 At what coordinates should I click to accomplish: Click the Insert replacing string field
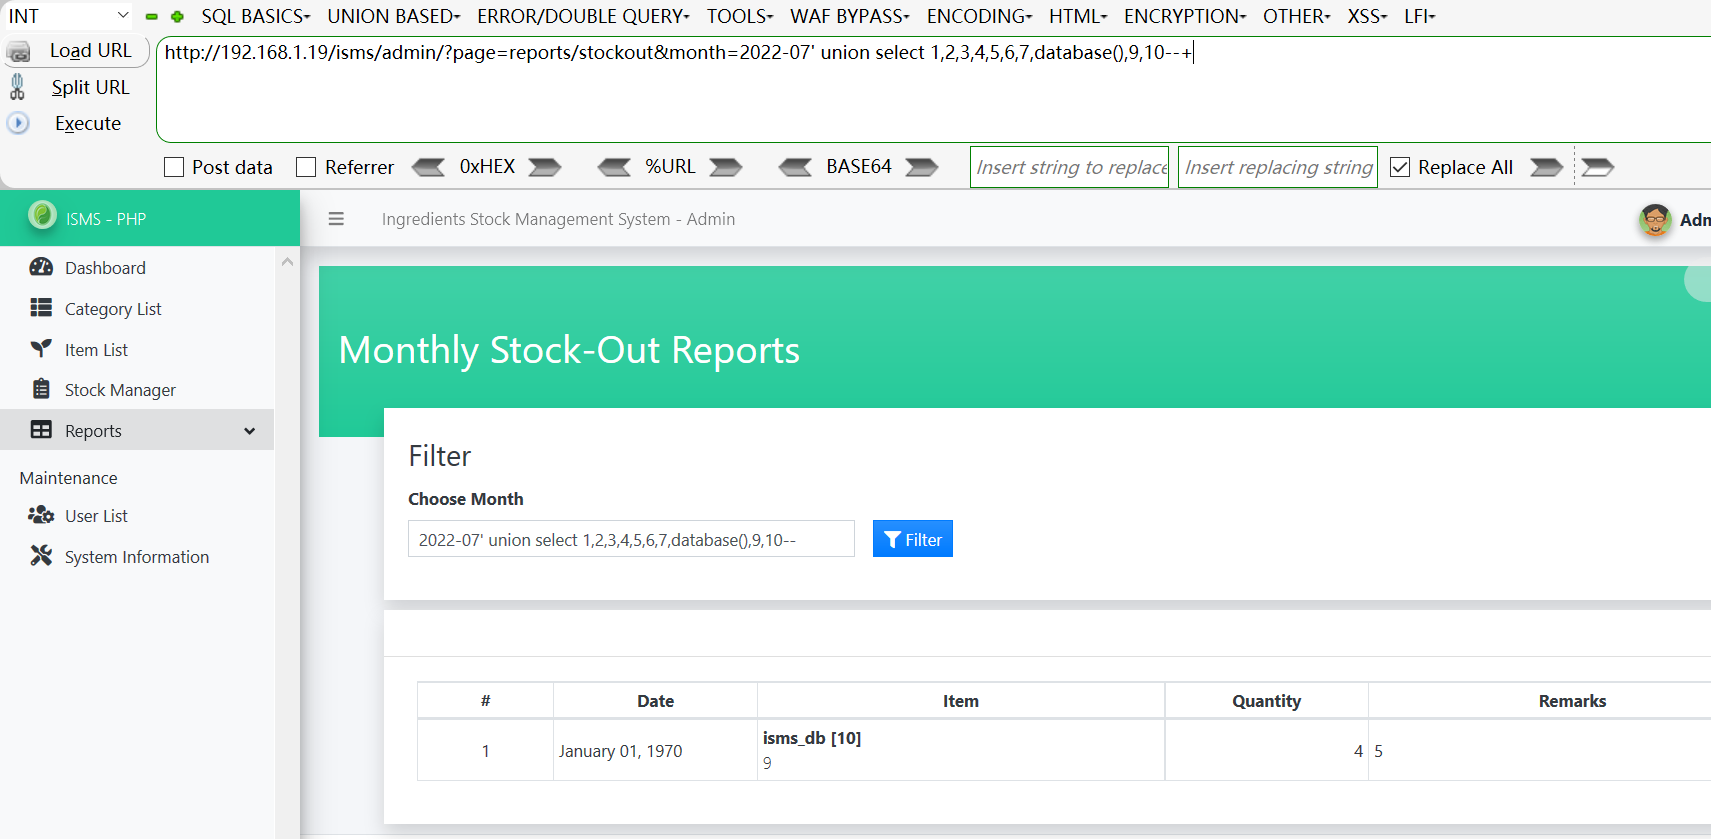[1278, 167]
